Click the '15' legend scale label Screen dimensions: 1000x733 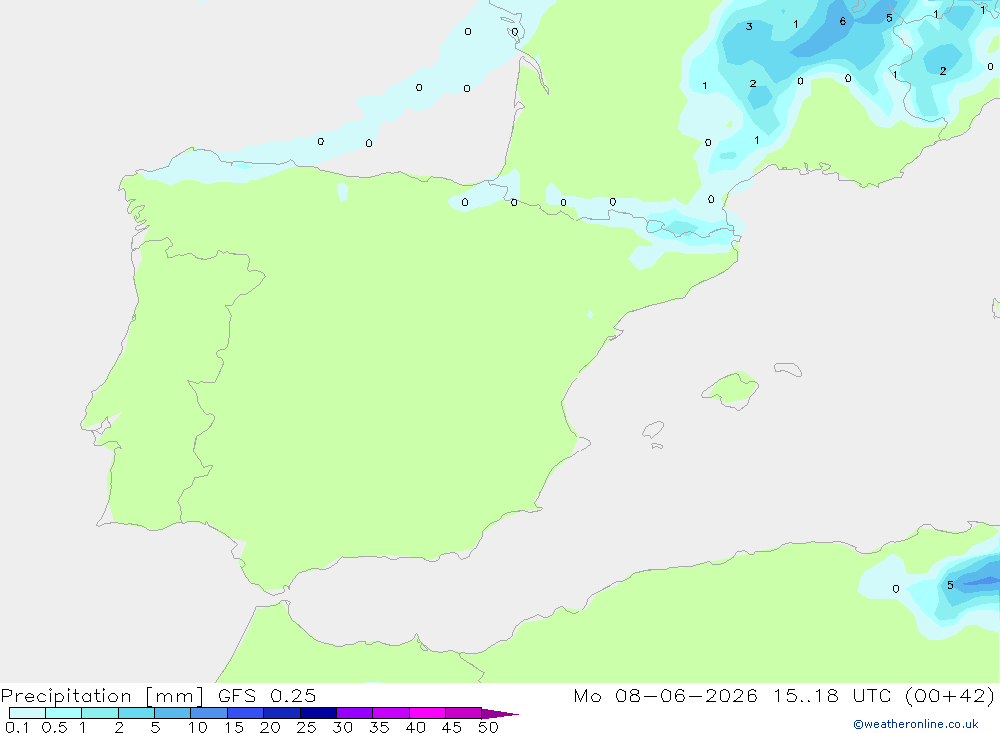coord(234,727)
